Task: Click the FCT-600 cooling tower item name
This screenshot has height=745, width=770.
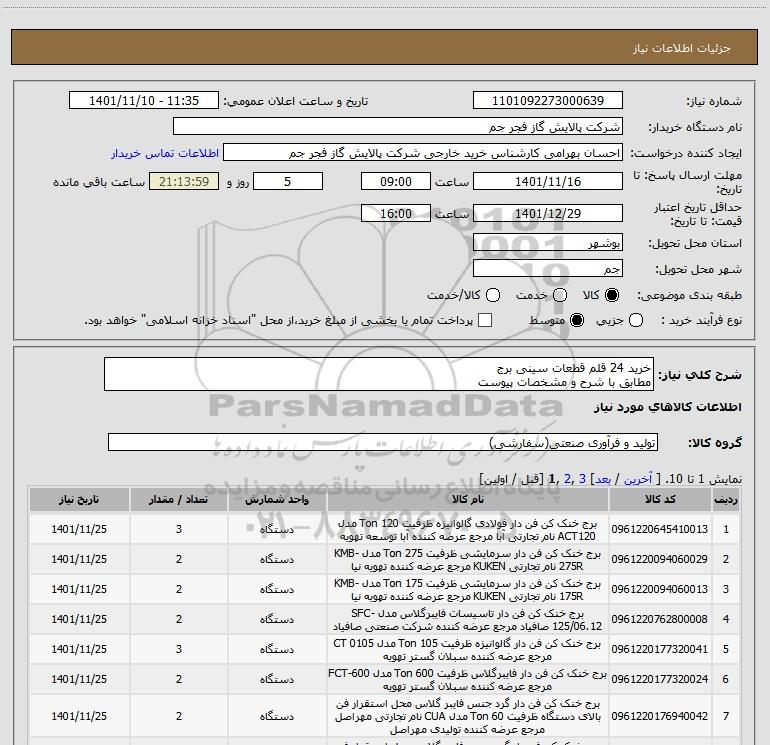Action: (x=468, y=680)
